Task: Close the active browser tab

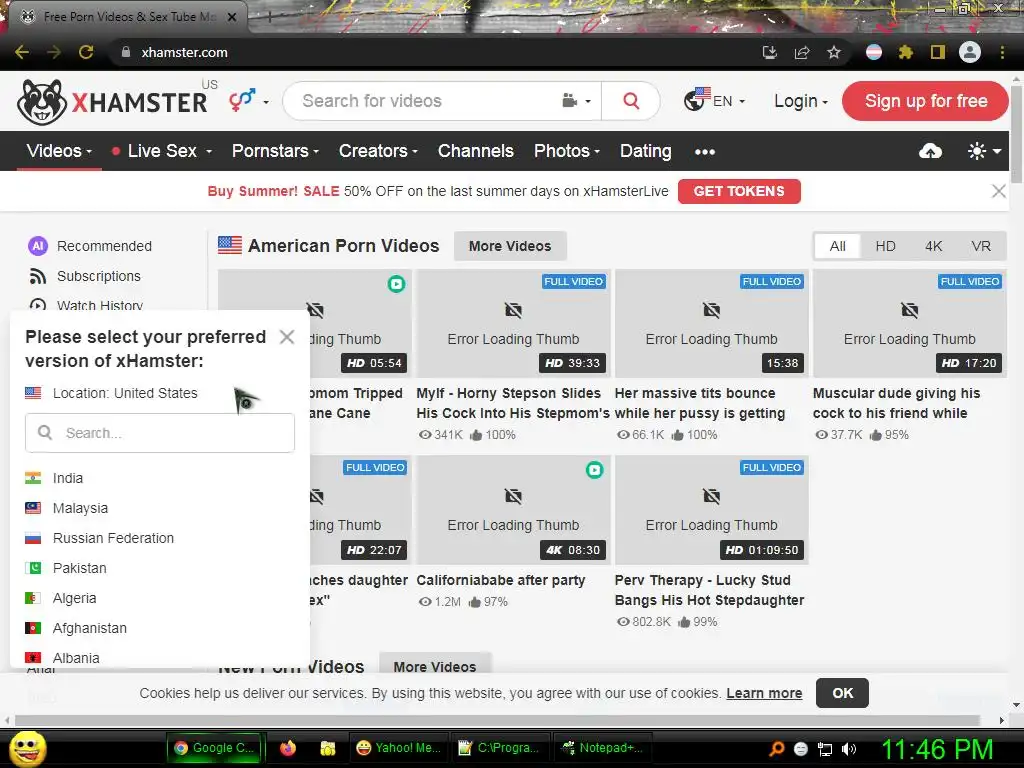Action: (232, 17)
